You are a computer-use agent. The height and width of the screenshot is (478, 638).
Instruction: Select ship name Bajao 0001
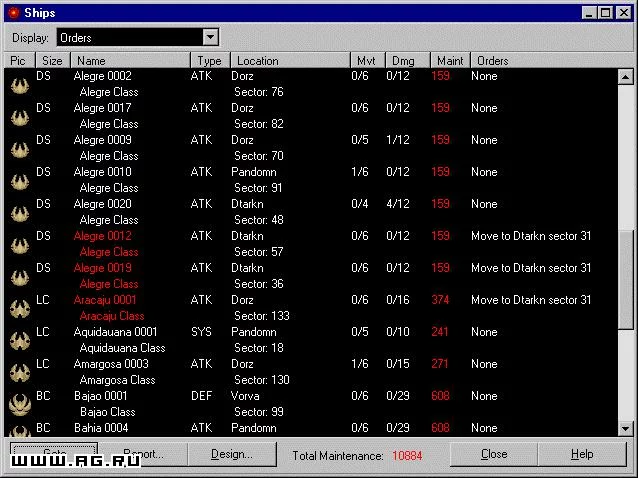click(101, 396)
